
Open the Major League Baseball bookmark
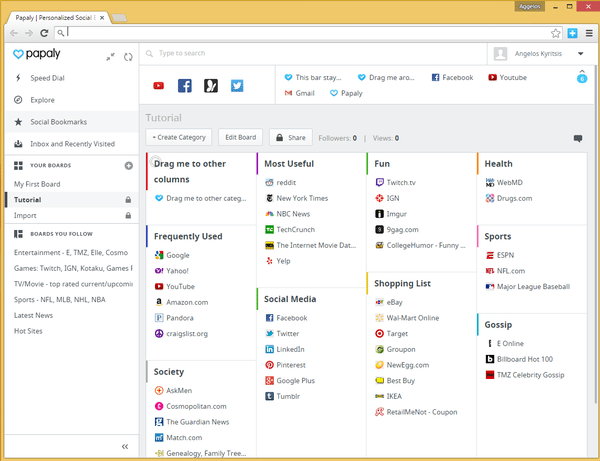pyautogui.click(x=528, y=287)
